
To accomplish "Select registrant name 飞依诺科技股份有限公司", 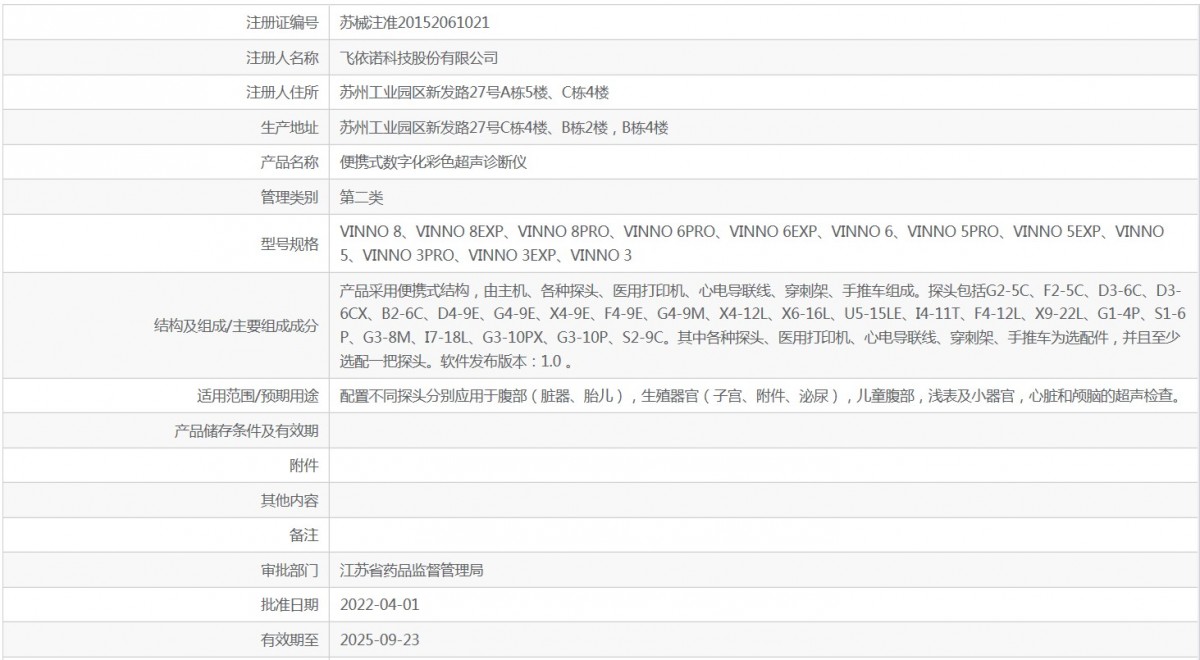I will pos(419,58).
